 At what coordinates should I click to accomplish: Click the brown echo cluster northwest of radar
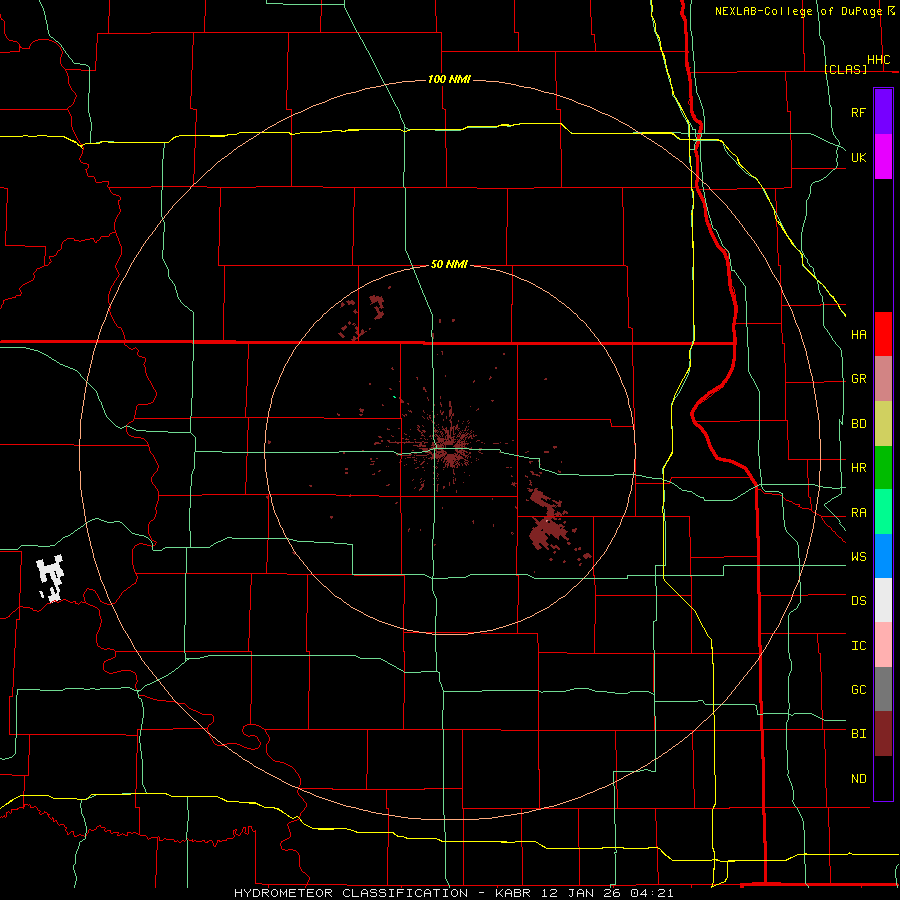point(363,318)
